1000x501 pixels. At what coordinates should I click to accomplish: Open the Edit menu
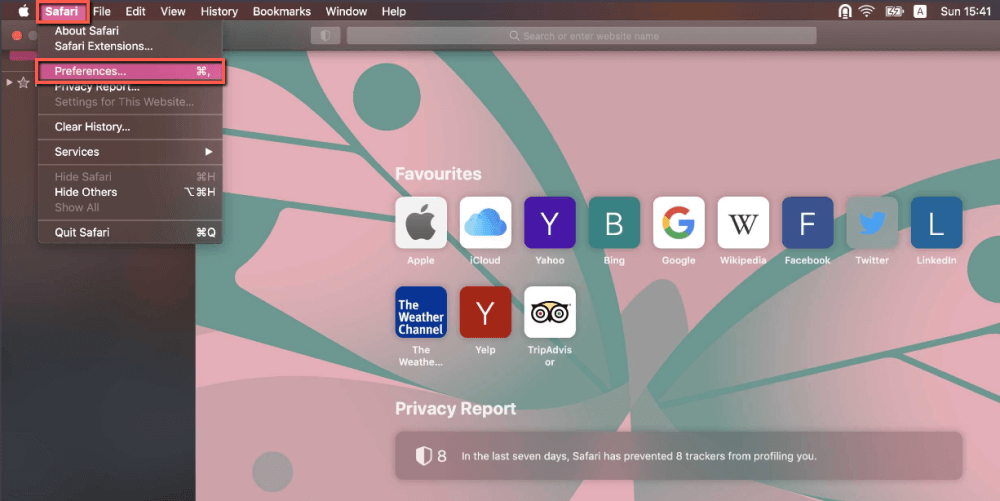[135, 11]
